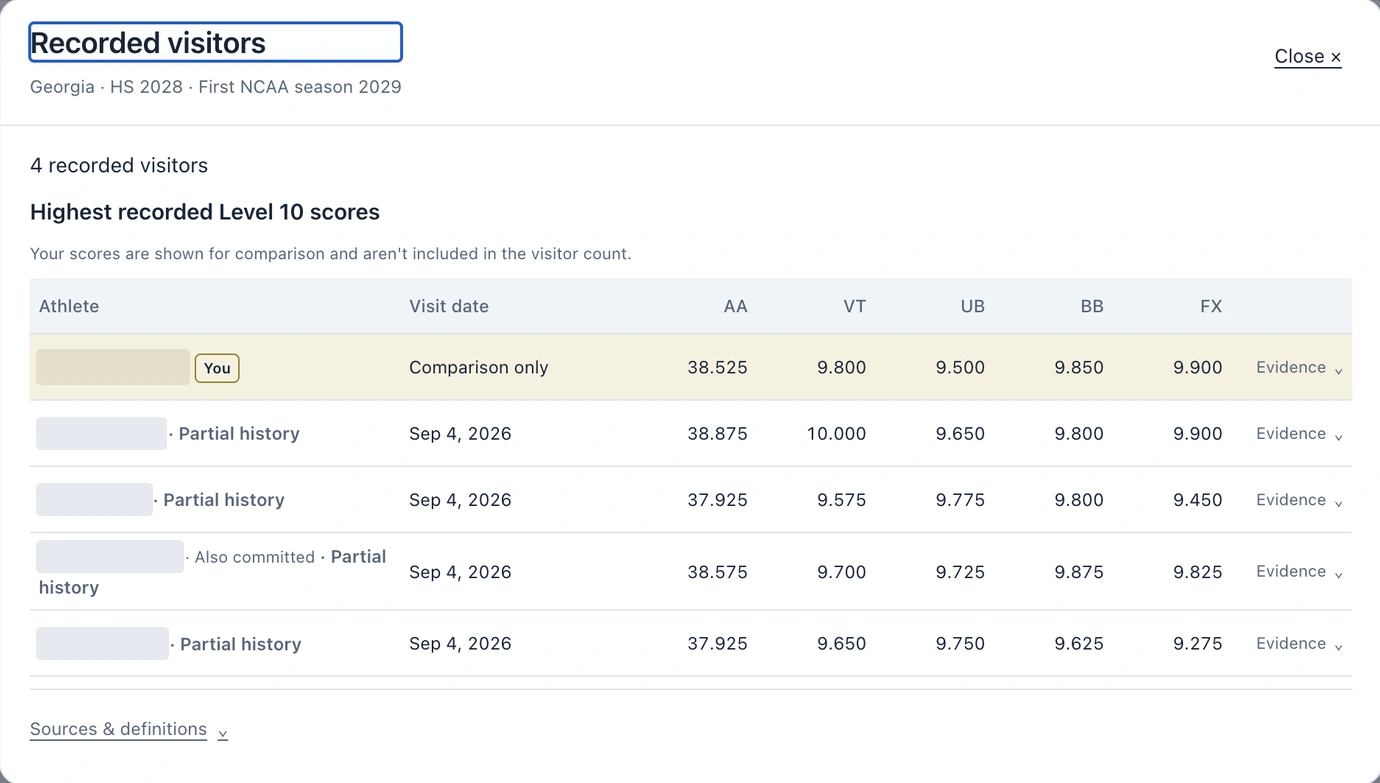The height and width of the screenshot is (783, 1380).
Task: Open Evidence for the row with FX 9.450
Action: click(x=1299, y=500)
